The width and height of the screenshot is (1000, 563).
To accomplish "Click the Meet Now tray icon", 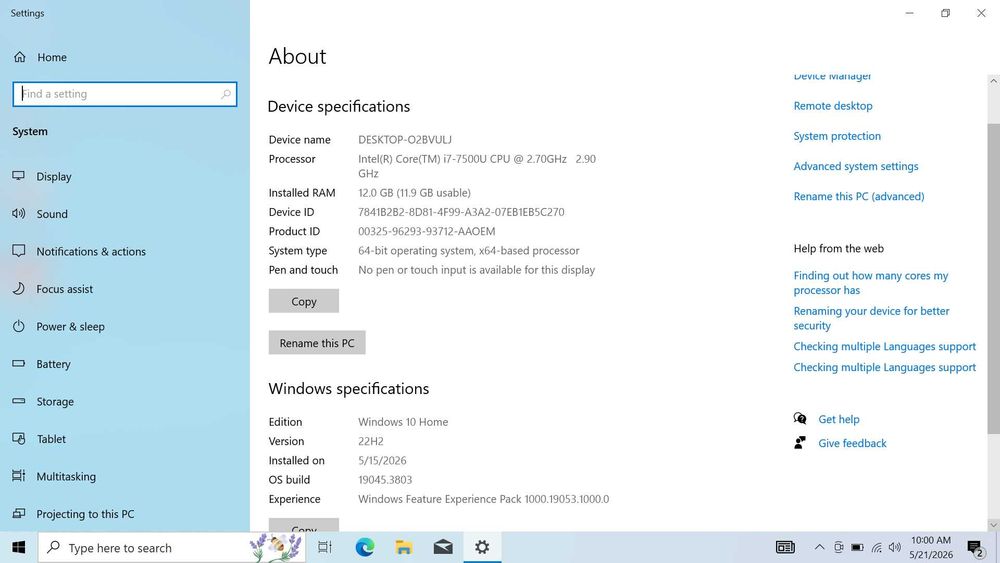I will click(839, 548).
